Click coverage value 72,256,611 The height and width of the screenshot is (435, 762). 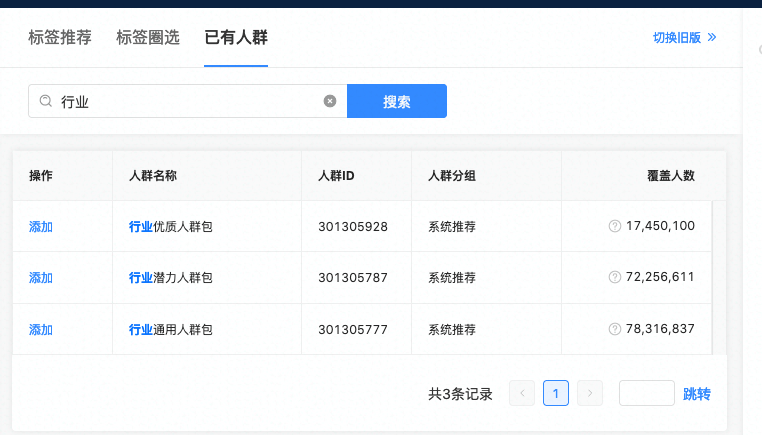click(x=660, y=277)
